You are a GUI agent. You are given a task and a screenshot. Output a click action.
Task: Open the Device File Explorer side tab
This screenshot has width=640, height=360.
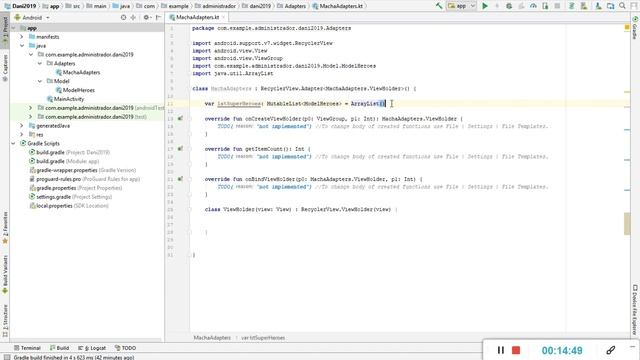click(635, 310)
